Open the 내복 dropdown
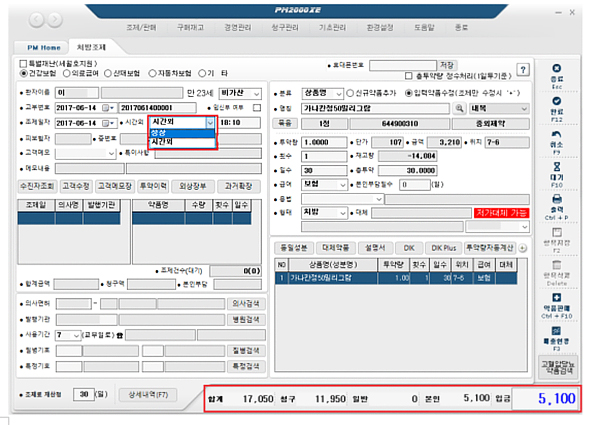Image resolution: width=600 pixels, height=425 pixels. 499,109
